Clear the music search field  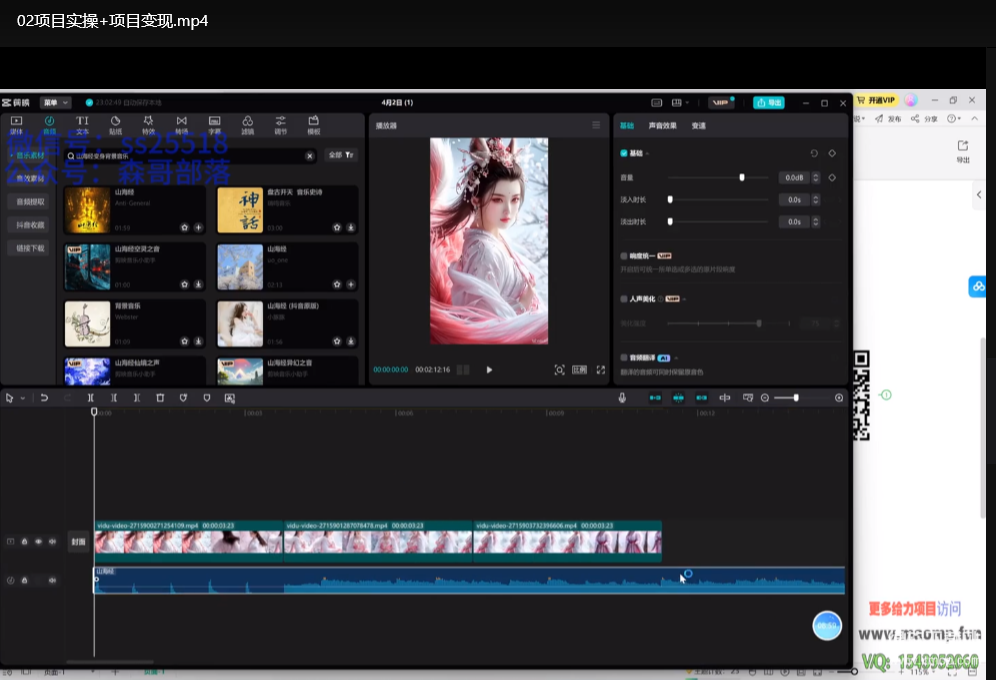(309, 156)
